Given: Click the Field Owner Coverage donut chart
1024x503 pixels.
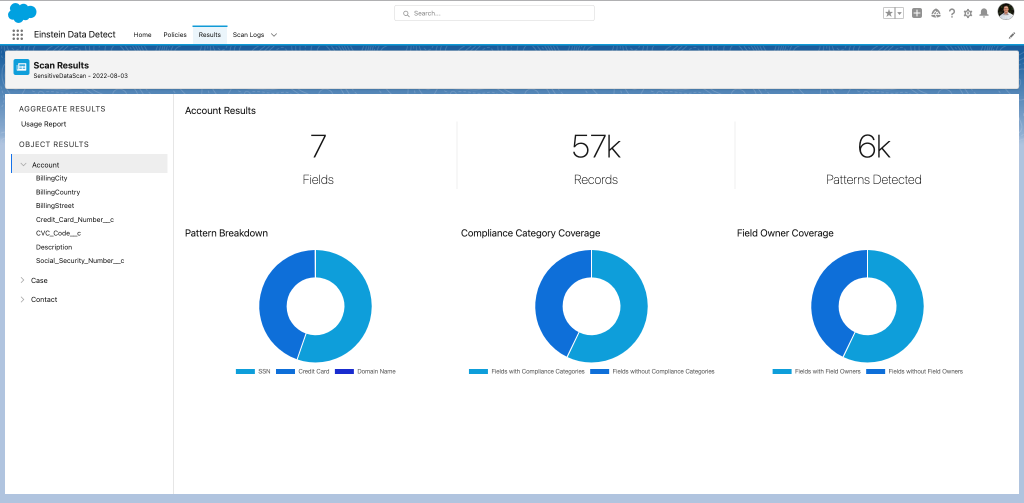Looking at the screenshot, I should (867, 306).
